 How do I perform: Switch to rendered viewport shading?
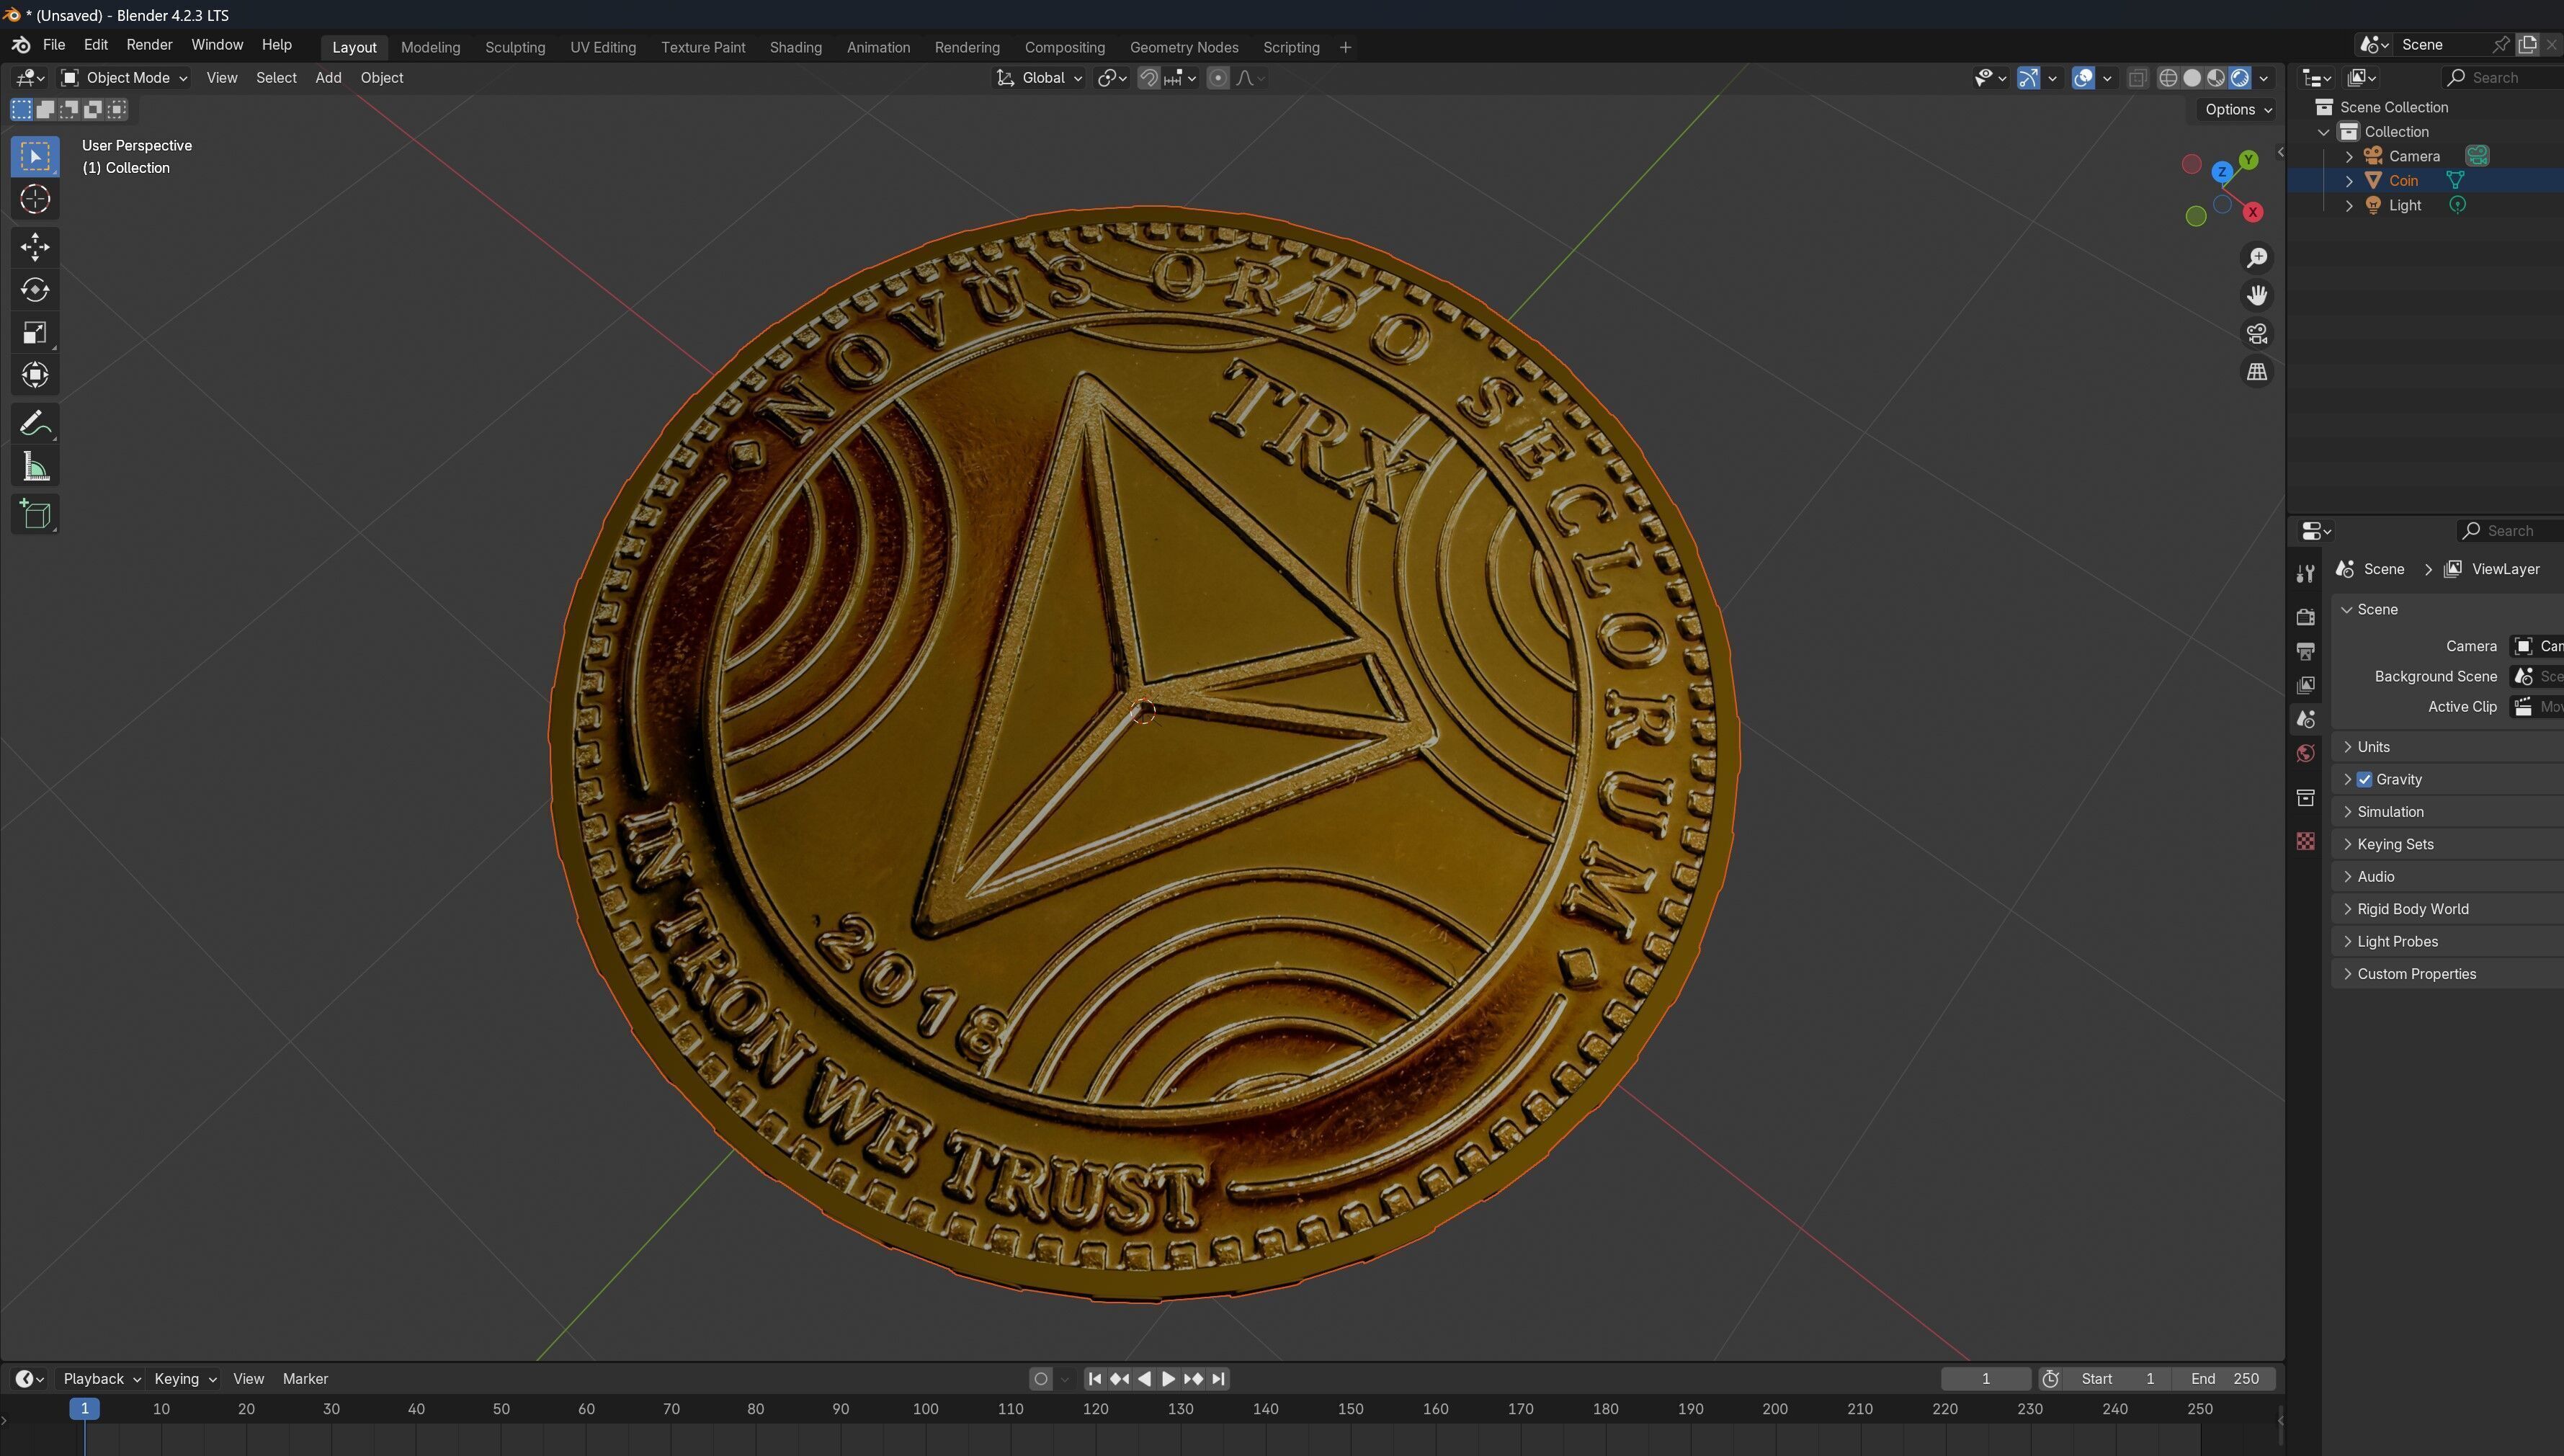tap(2240, 78)
